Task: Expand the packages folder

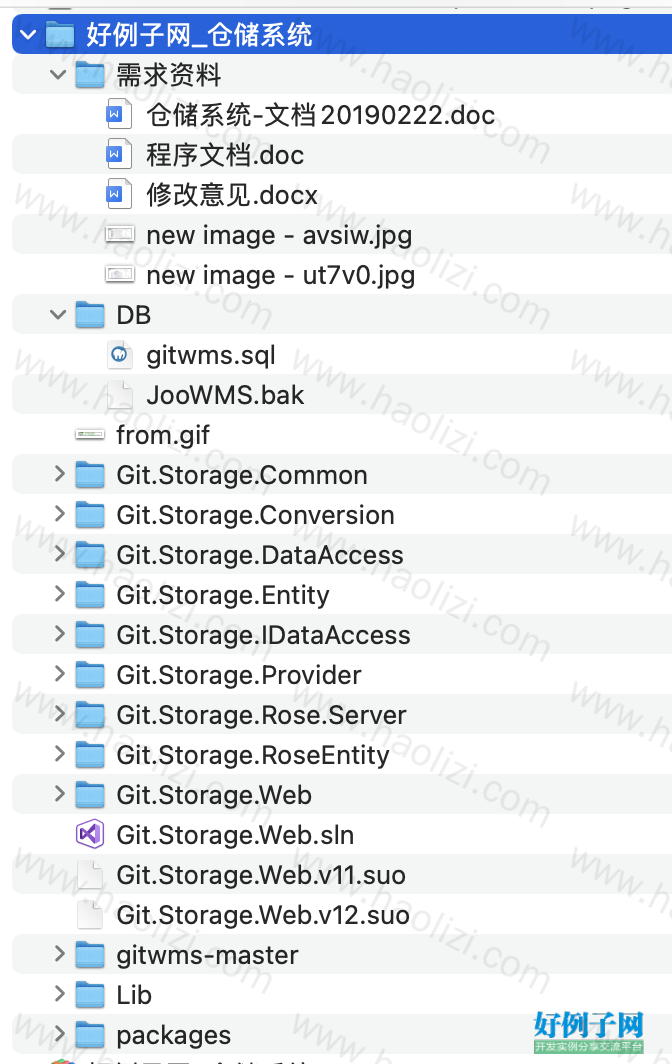Action: click(x=60, y=1034)
